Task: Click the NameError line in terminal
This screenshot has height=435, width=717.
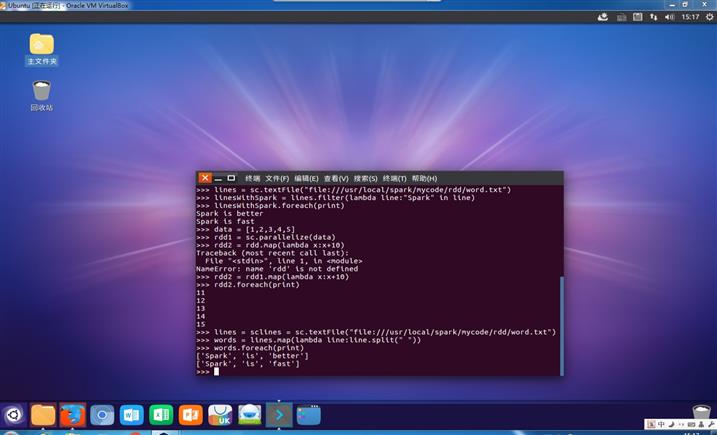Action: pyautogui.click(x=277, y=269)
